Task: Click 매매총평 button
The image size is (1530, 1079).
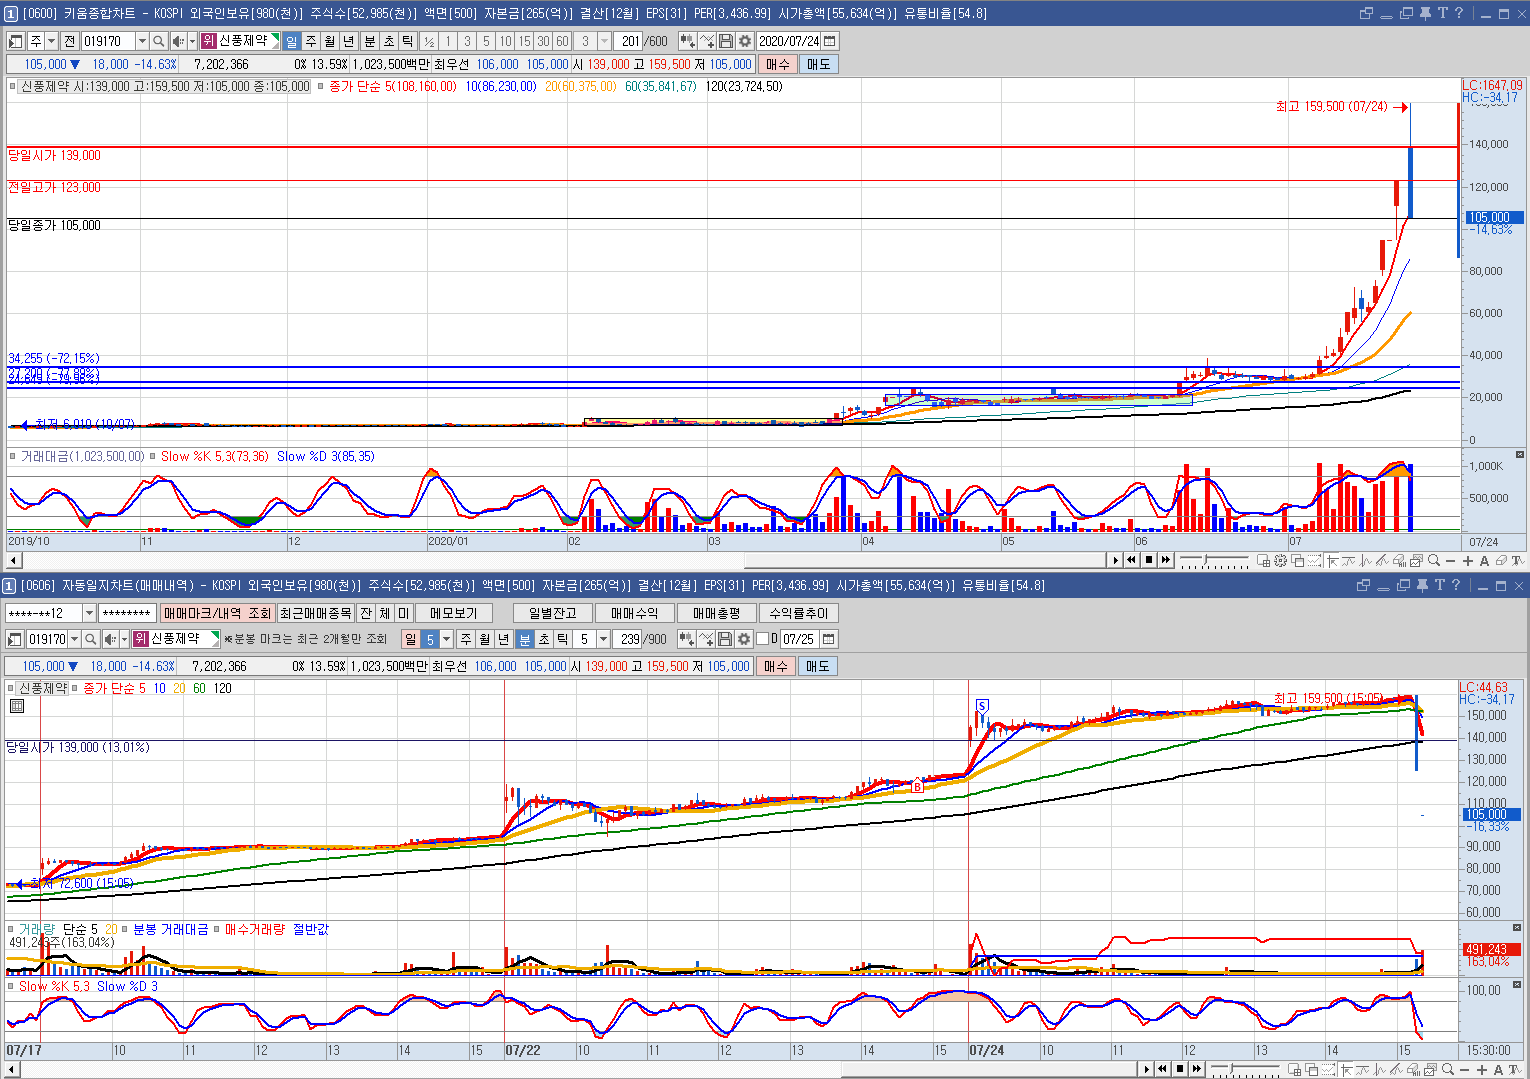Action: pyautogui.click(x=717, y=613)
